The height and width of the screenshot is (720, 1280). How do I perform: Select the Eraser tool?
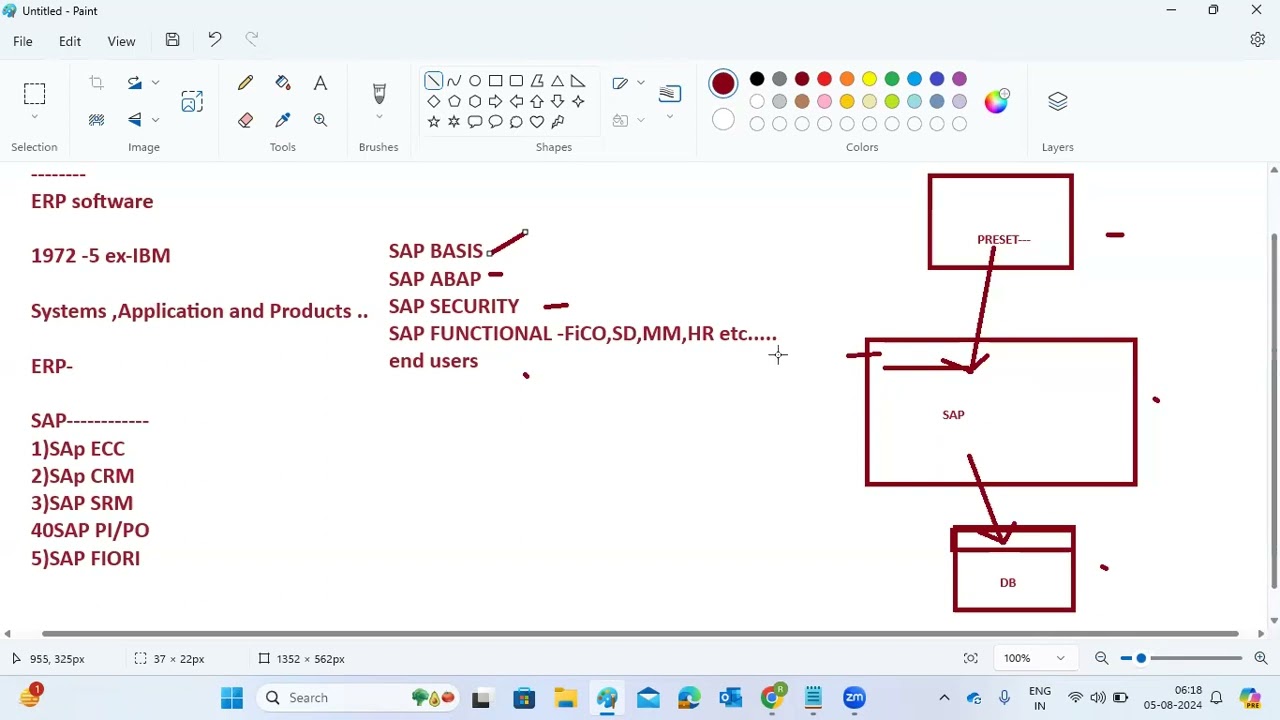pos(245,120)
